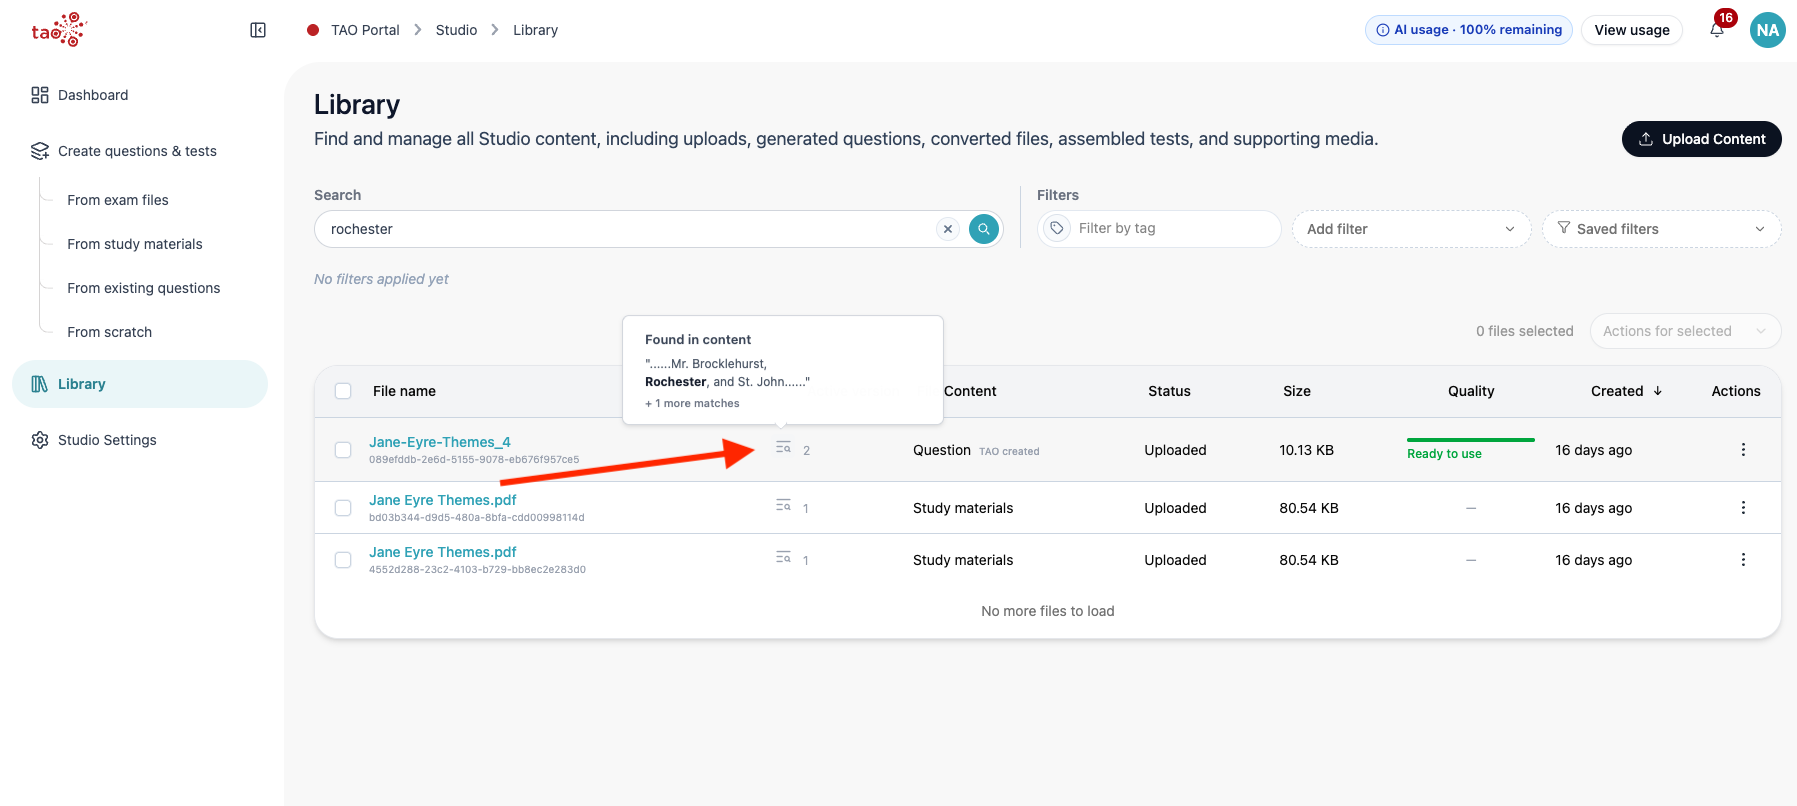Screen dimensions: 1797x806
Task: Open Jane Eyre Themes.pdf with id 4552d288
Action: tap(443, 552)
